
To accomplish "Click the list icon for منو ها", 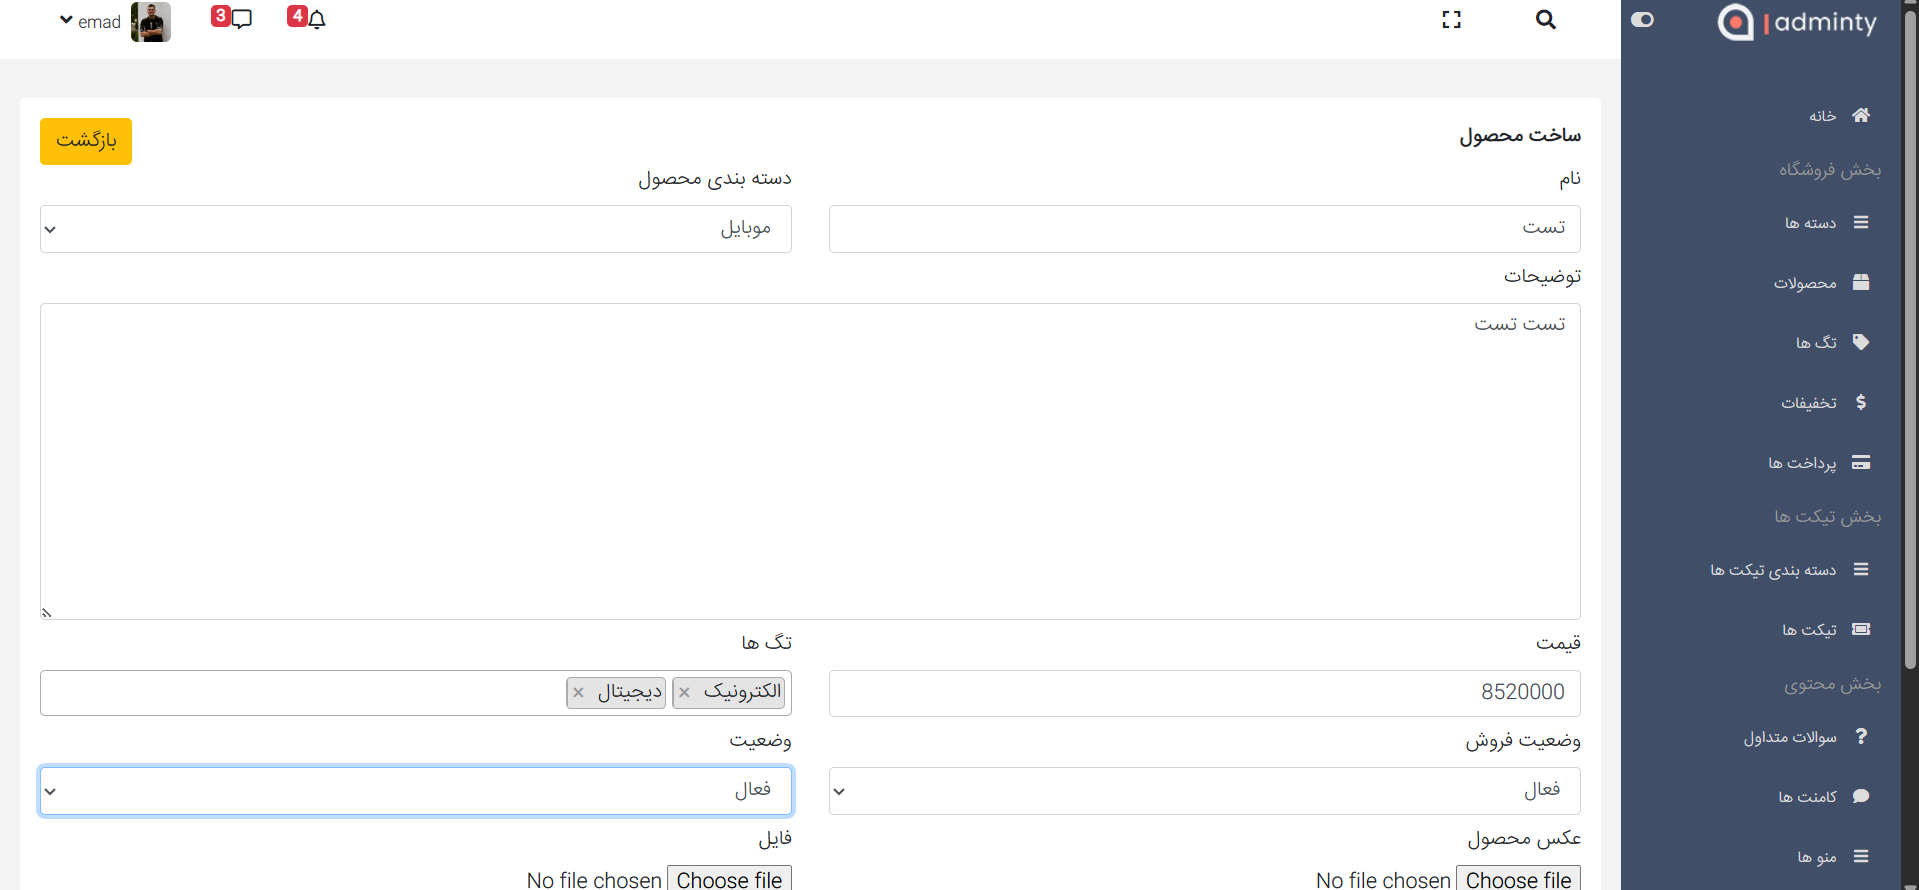I will click(x=1860, y=856).
